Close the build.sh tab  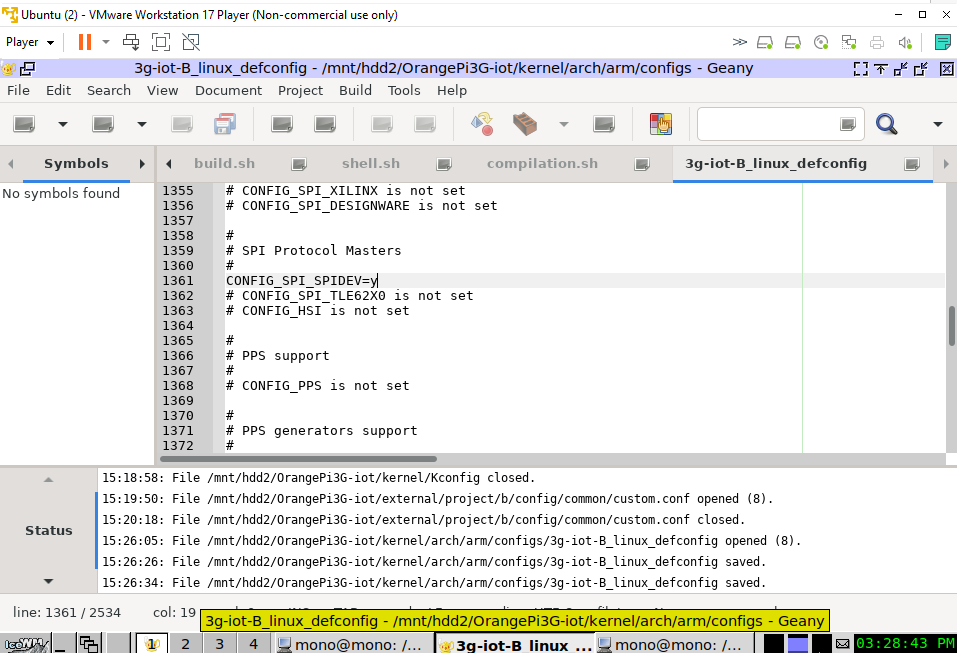[298, 164]
